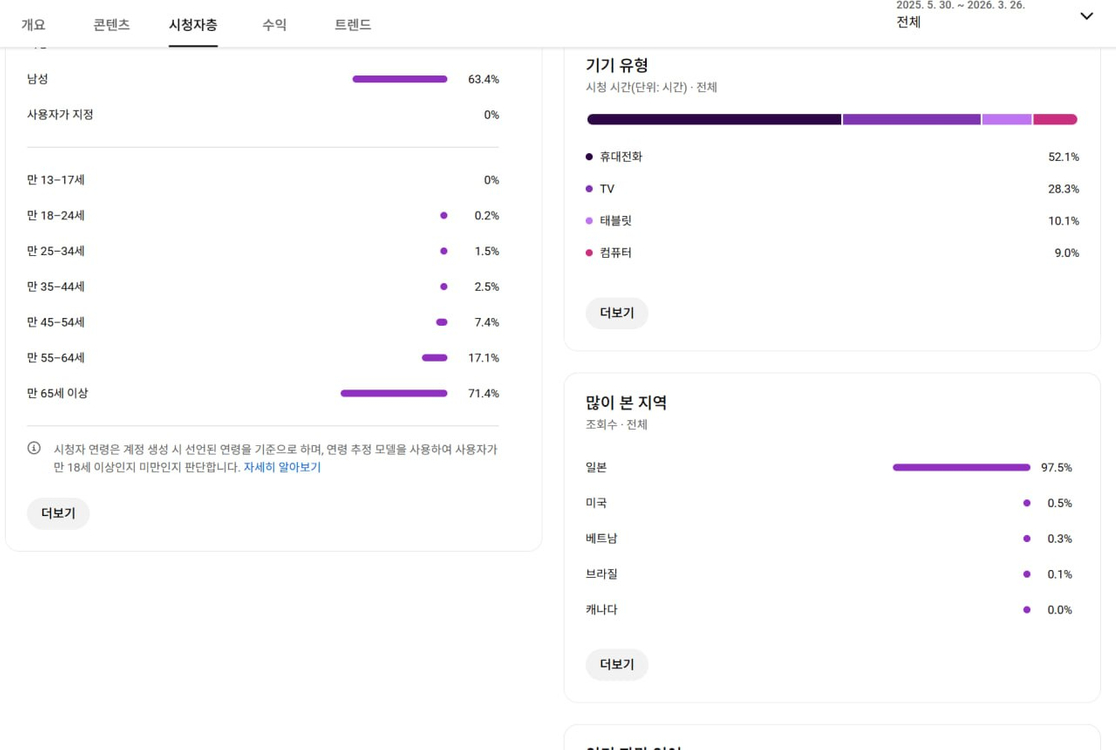This screenshot has width=1116, height=750.
Task: Select the TV legend color dot
Action: coord(590,189)
